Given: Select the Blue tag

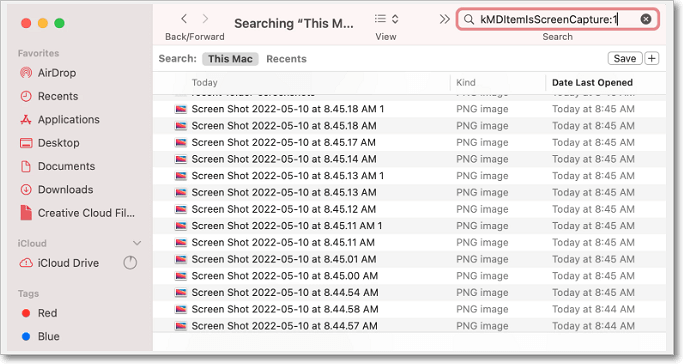Looking at the screenshot, I should click(40, 337).
